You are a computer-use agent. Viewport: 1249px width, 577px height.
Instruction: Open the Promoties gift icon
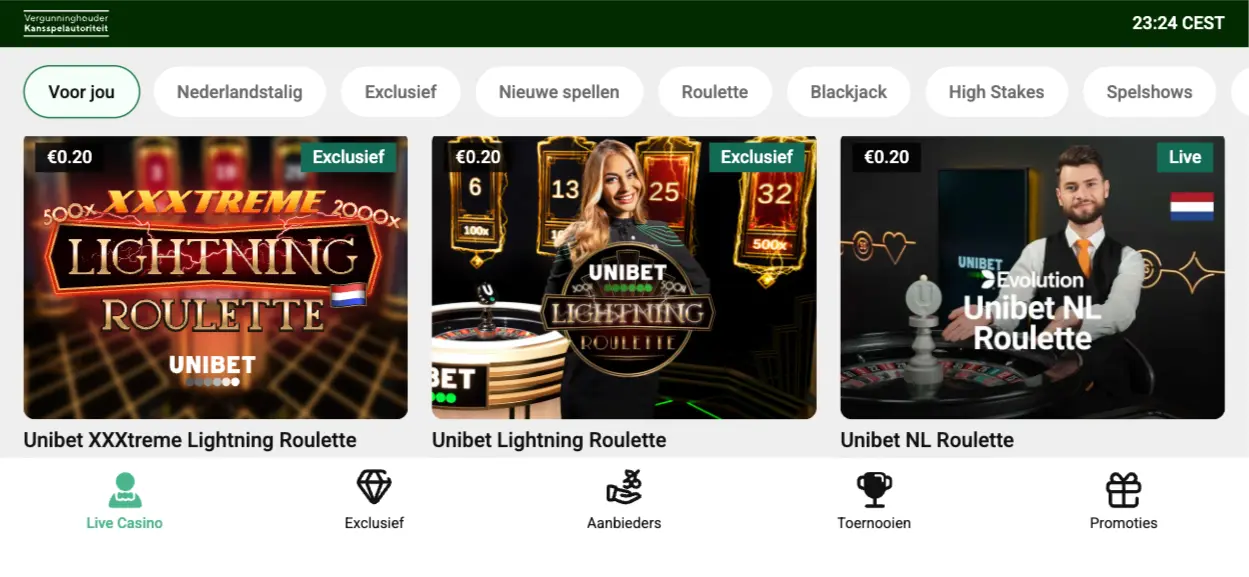[1124, 489]
